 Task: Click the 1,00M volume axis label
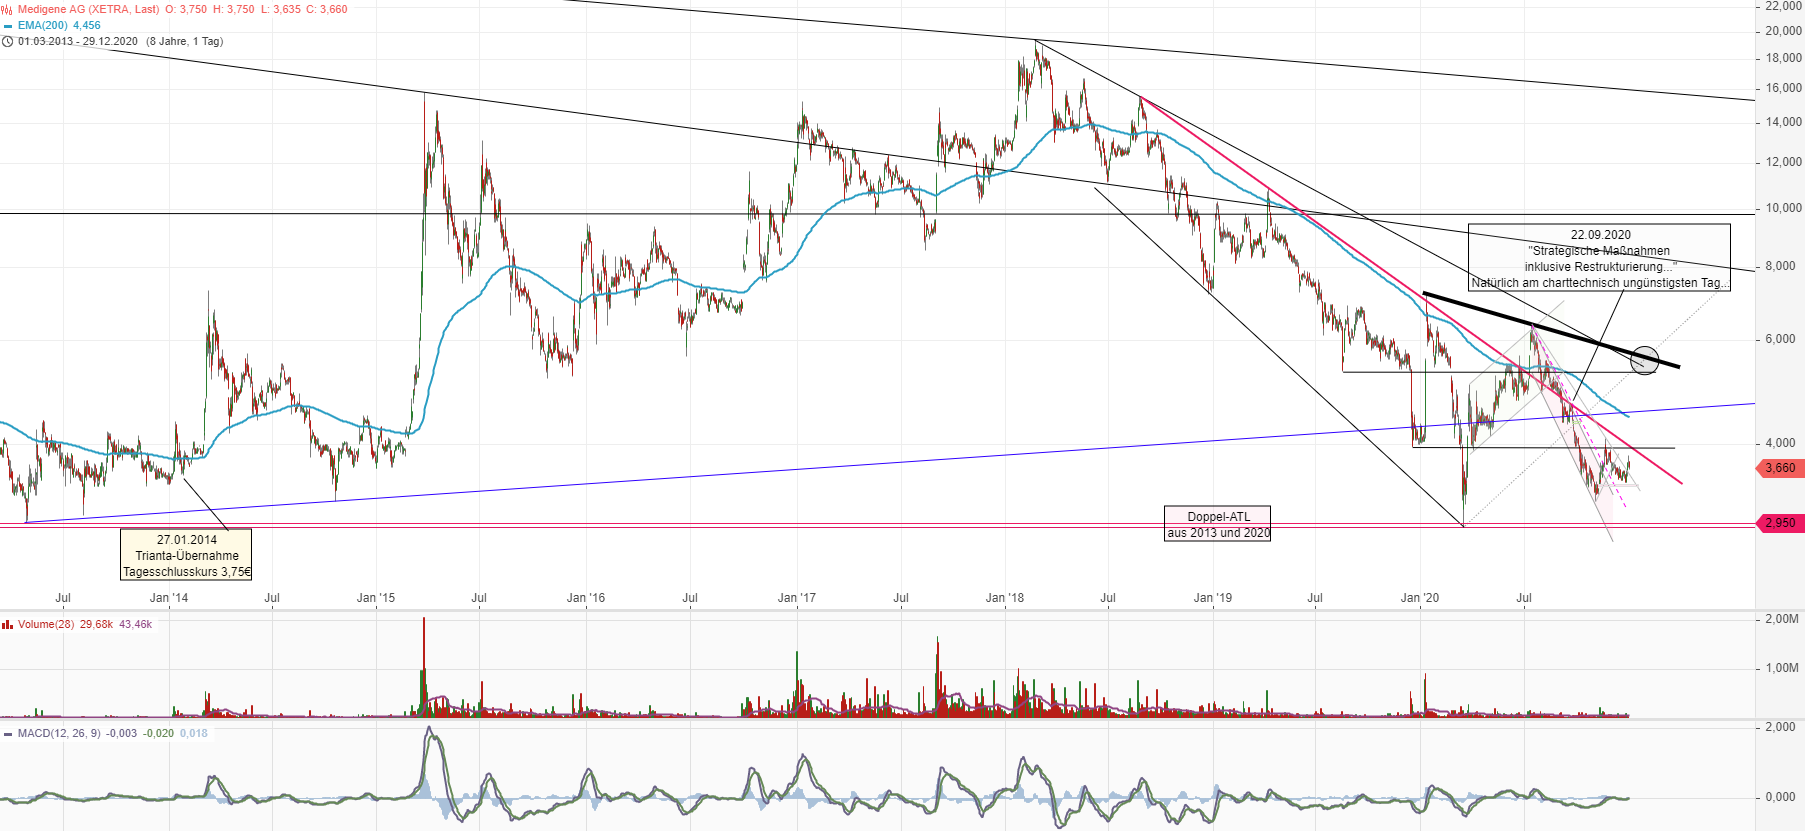1782,668
